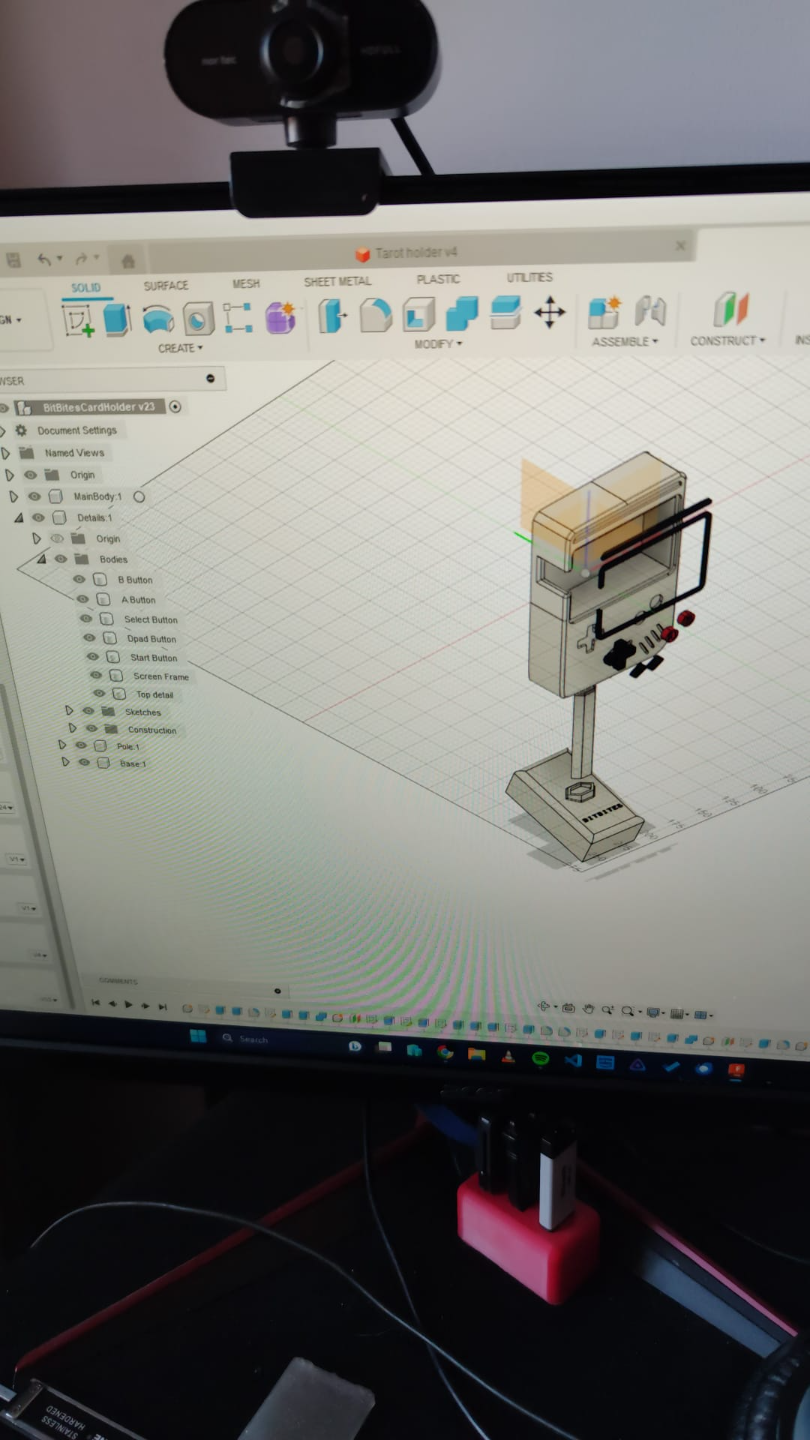
Task: Select the Press Pull tool
Action: [x=332, y=315]
